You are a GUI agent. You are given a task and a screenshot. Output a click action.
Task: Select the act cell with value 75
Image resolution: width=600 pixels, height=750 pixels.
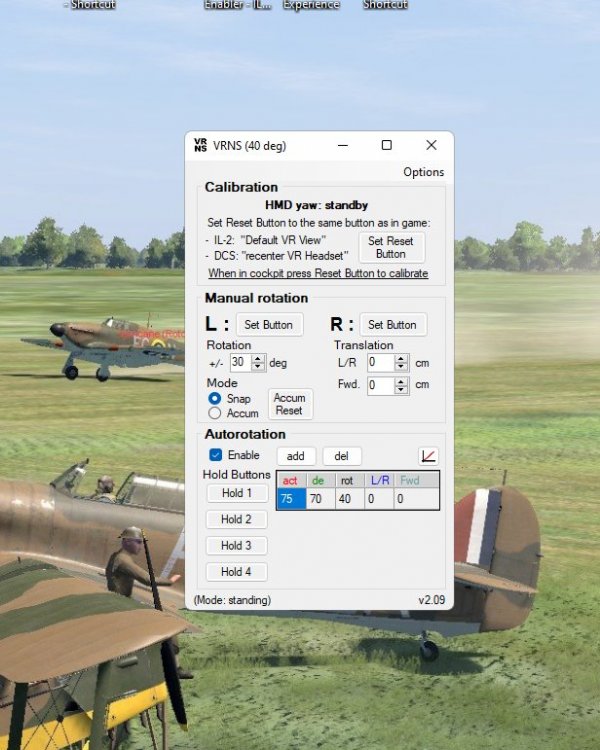pos(291,499)
